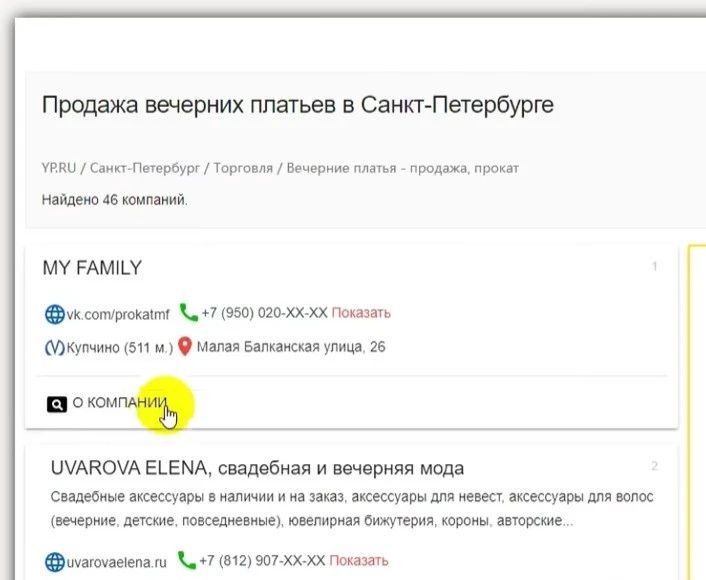Click the page heading Продажа вечерних платьев
Screen dimensions: 706x580
coord(298,105)
